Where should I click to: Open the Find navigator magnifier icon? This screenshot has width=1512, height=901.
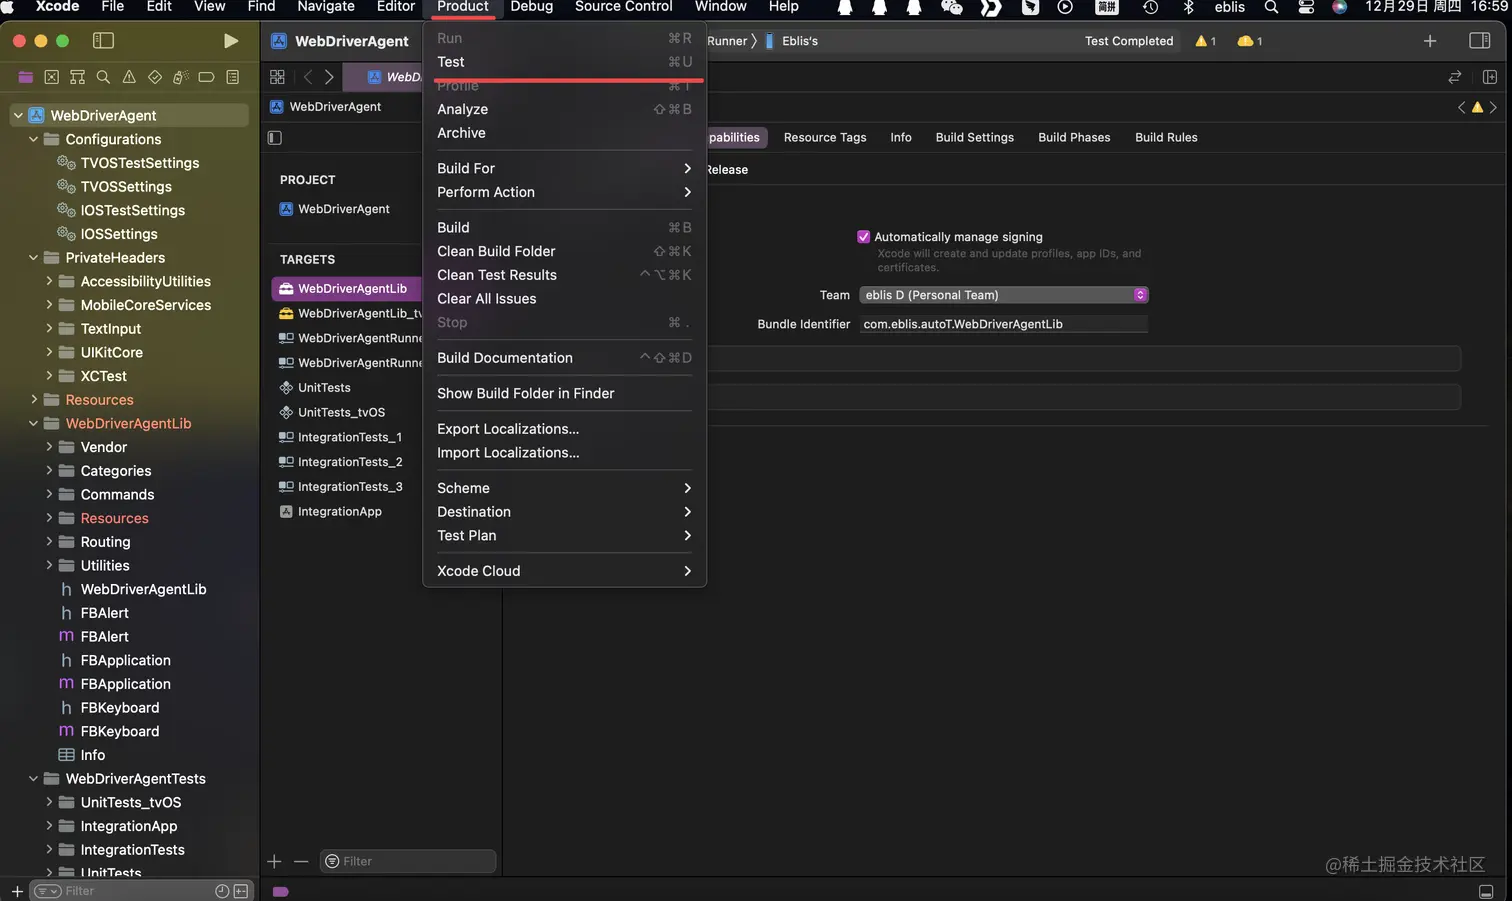[x=103, y=77]
